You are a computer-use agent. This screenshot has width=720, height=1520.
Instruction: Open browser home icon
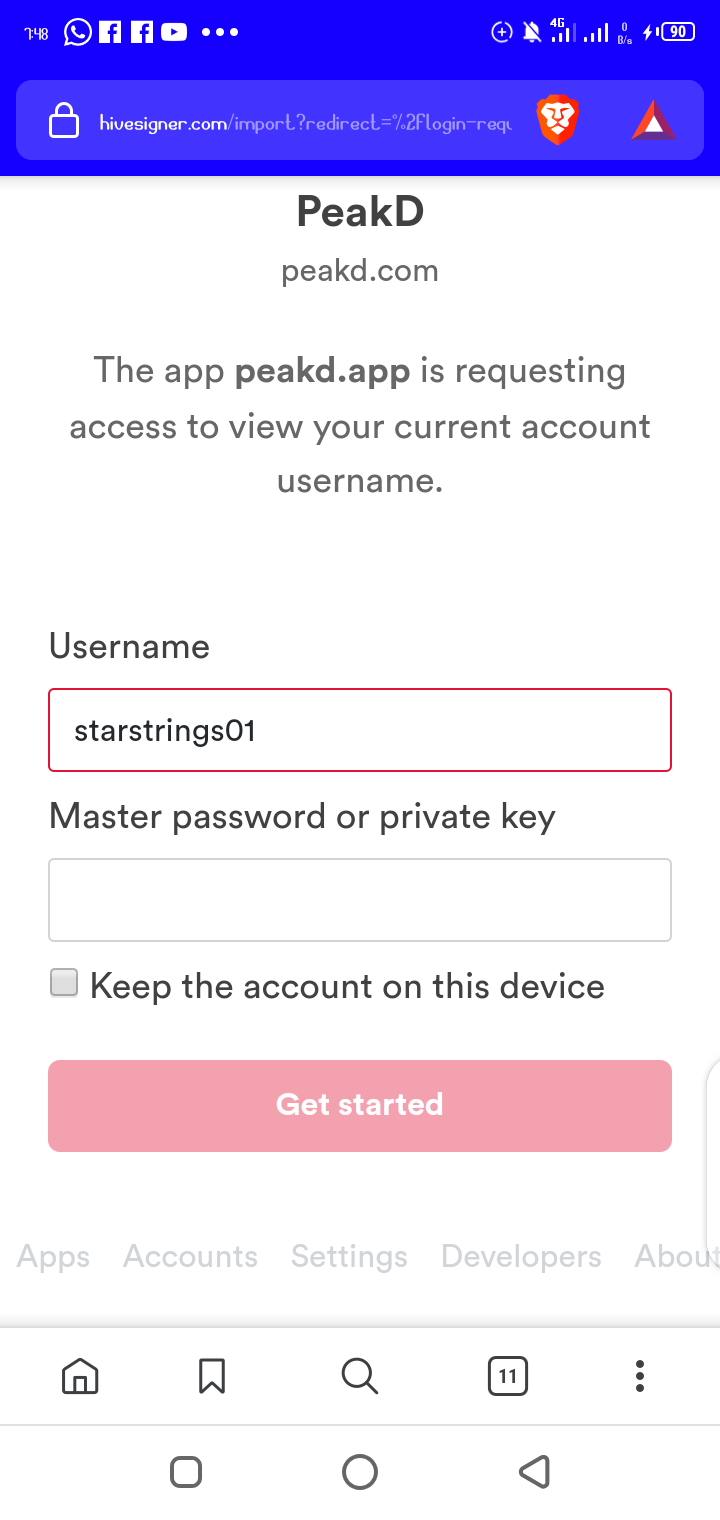(x=80, y=1376)
